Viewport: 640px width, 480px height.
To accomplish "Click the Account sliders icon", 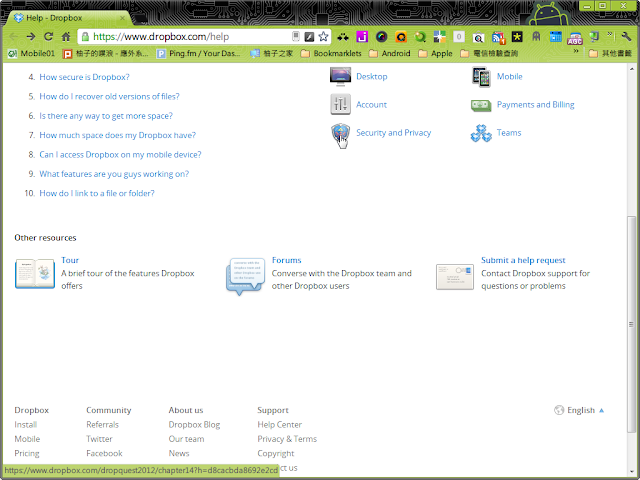I will tap(340, 104).
